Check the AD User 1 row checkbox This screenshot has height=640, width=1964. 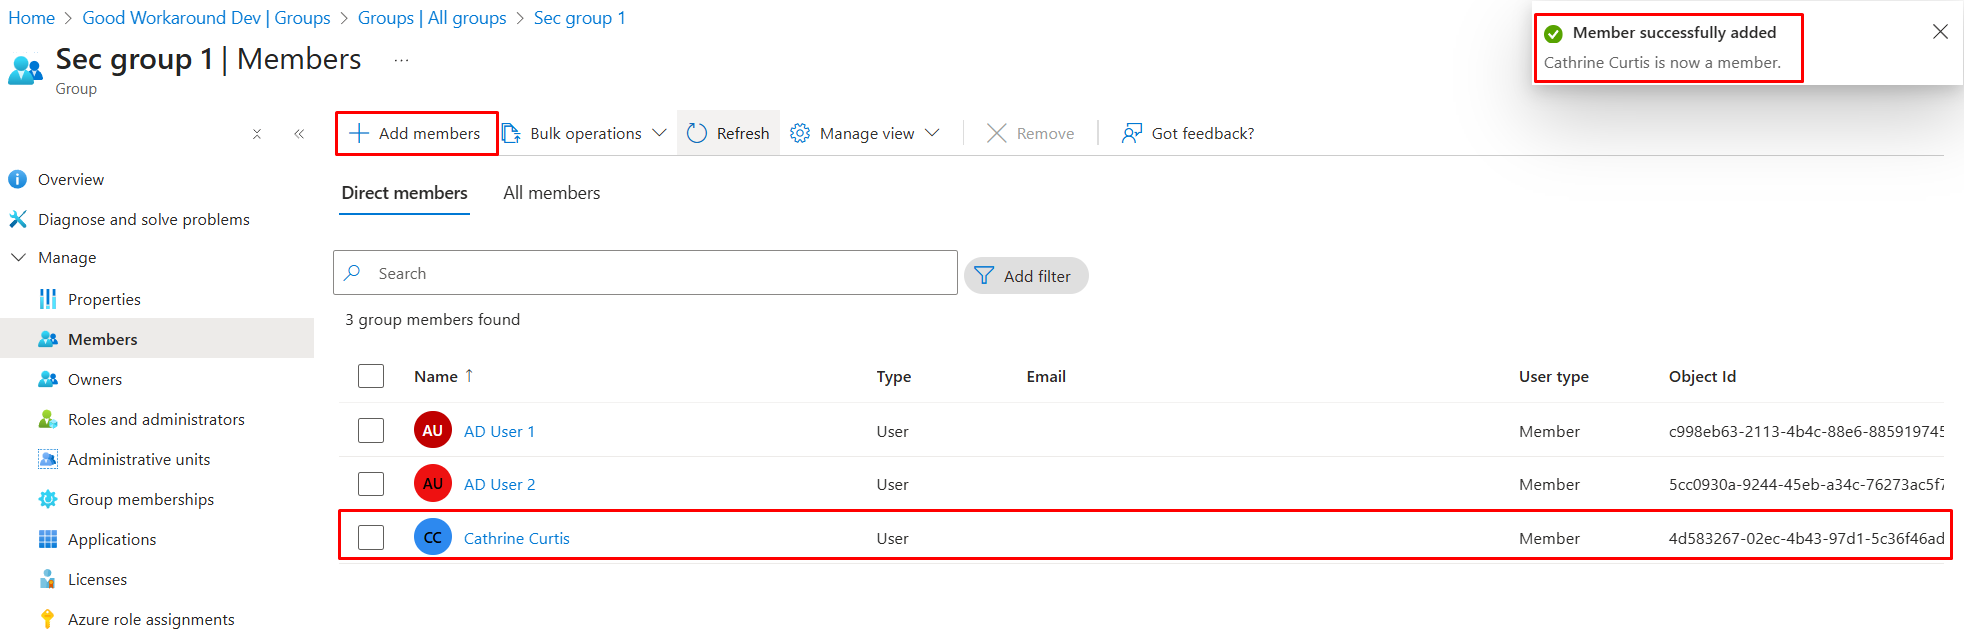(x=371, y=431)
